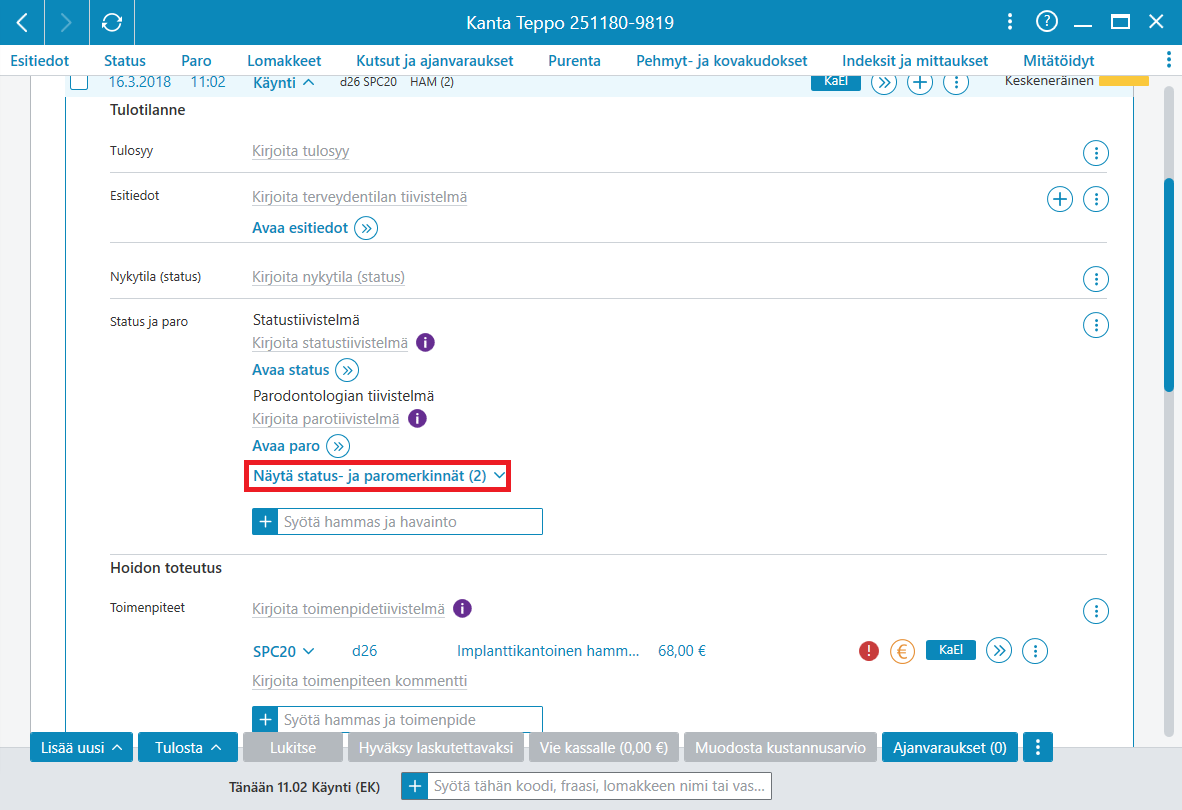Switch to the Paro tab
The image size is (1182, 810).
(x=196, y=60)
